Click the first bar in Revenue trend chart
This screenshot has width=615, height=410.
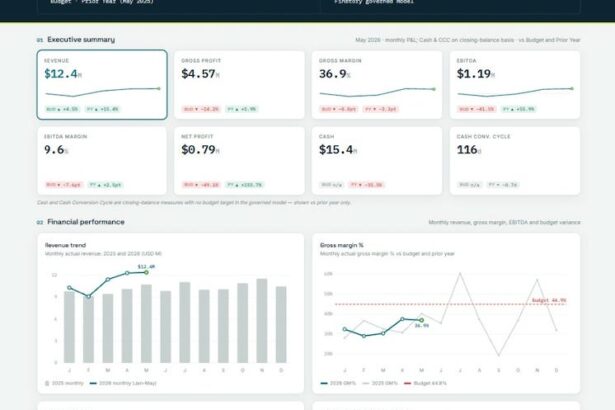(x=69, y=327)
